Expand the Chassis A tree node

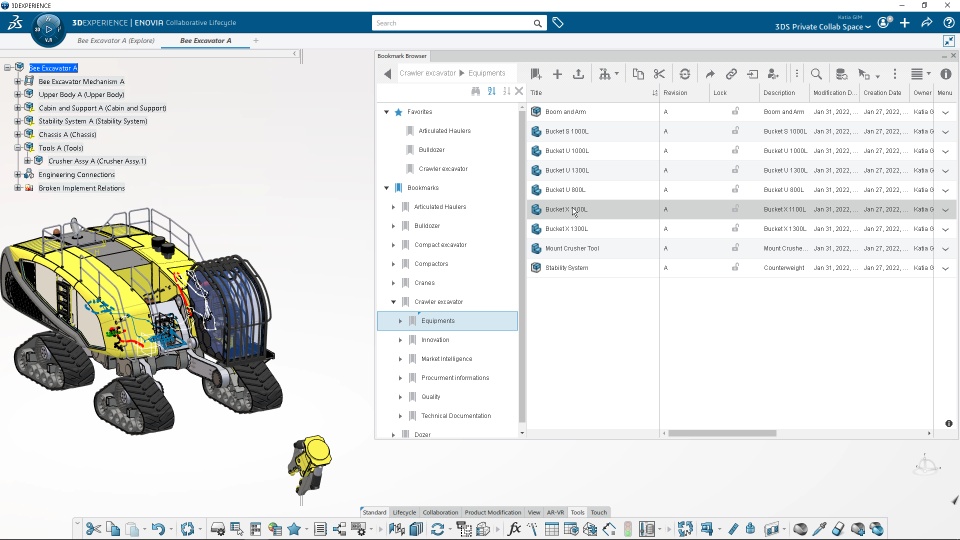(18, 134)
